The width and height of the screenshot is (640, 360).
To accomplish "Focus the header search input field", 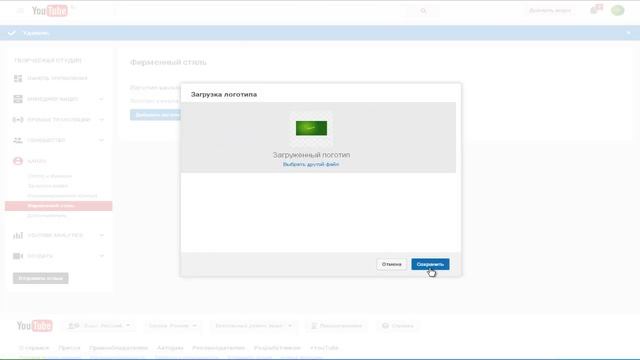I will click(261, 11).
